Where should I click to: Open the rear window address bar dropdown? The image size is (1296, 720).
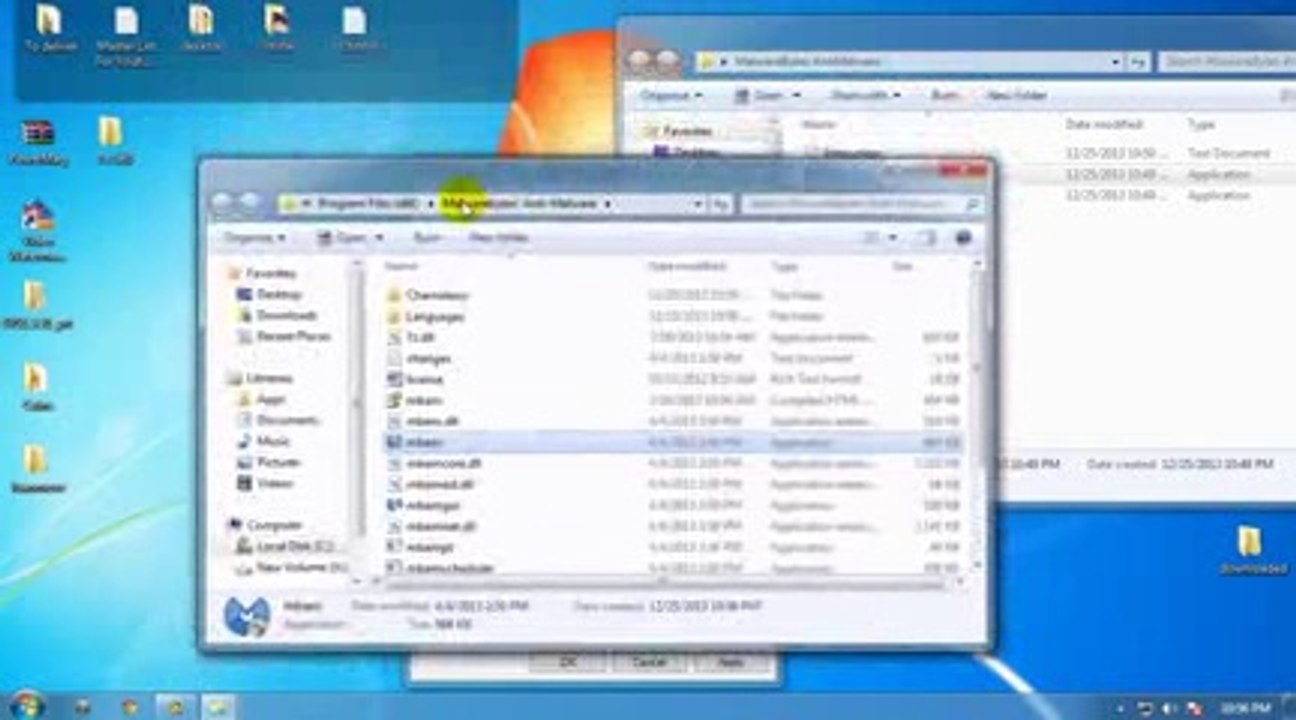(1116, 62)
